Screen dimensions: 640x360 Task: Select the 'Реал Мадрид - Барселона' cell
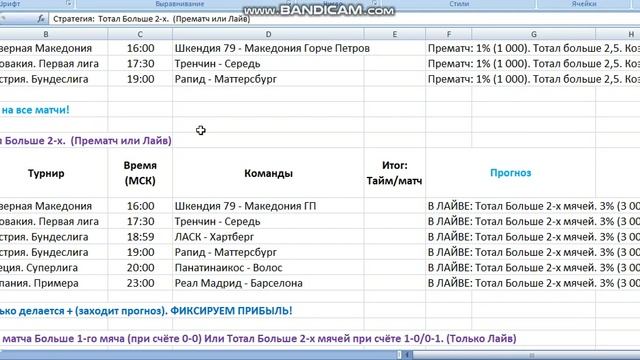[x=268, y=283]
